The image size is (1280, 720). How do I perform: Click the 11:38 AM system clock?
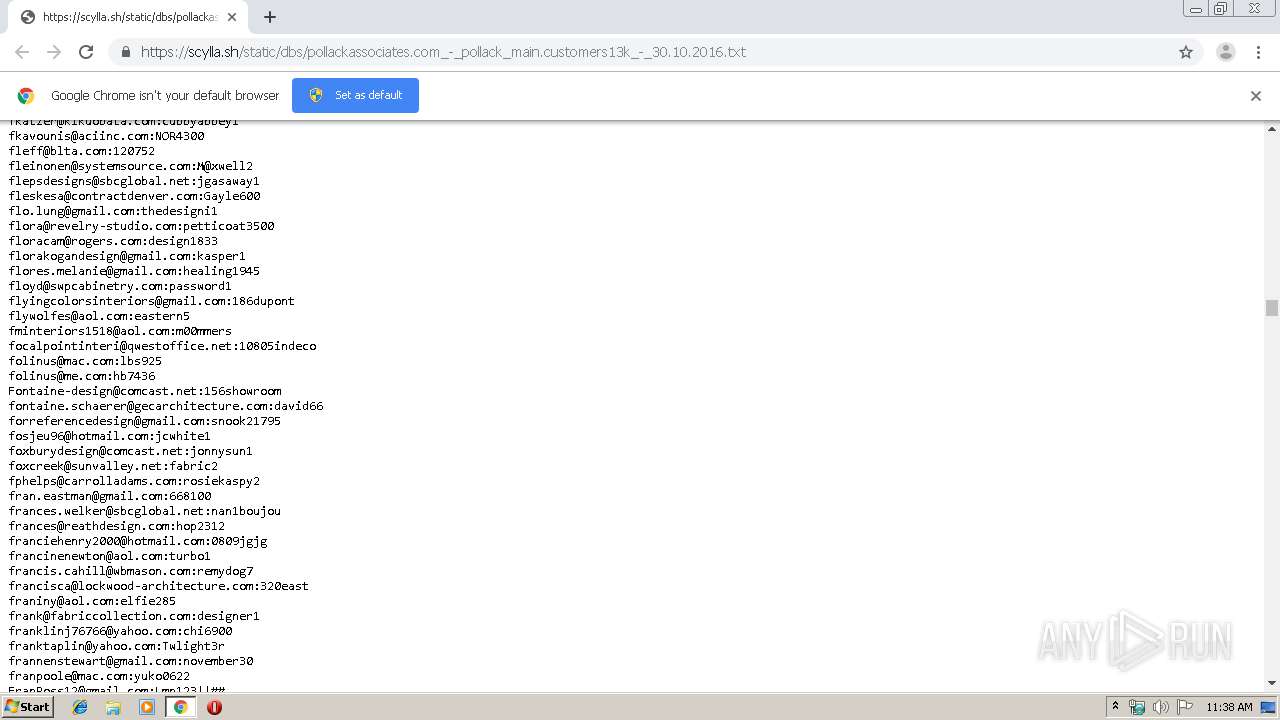1229,707
